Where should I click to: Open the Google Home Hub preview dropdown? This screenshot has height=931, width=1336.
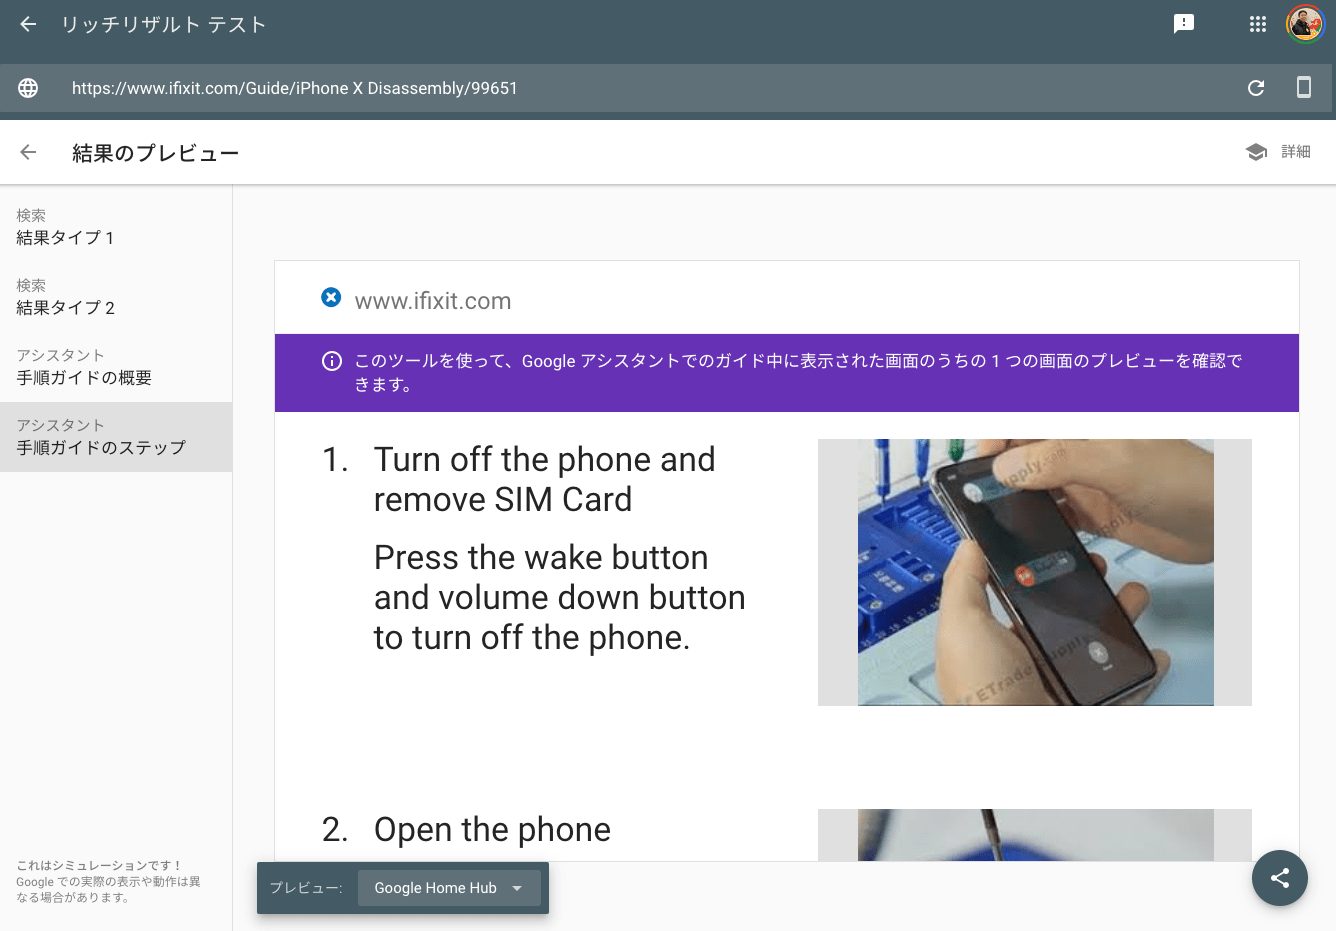pyautogui.click(x=449, y=888)
